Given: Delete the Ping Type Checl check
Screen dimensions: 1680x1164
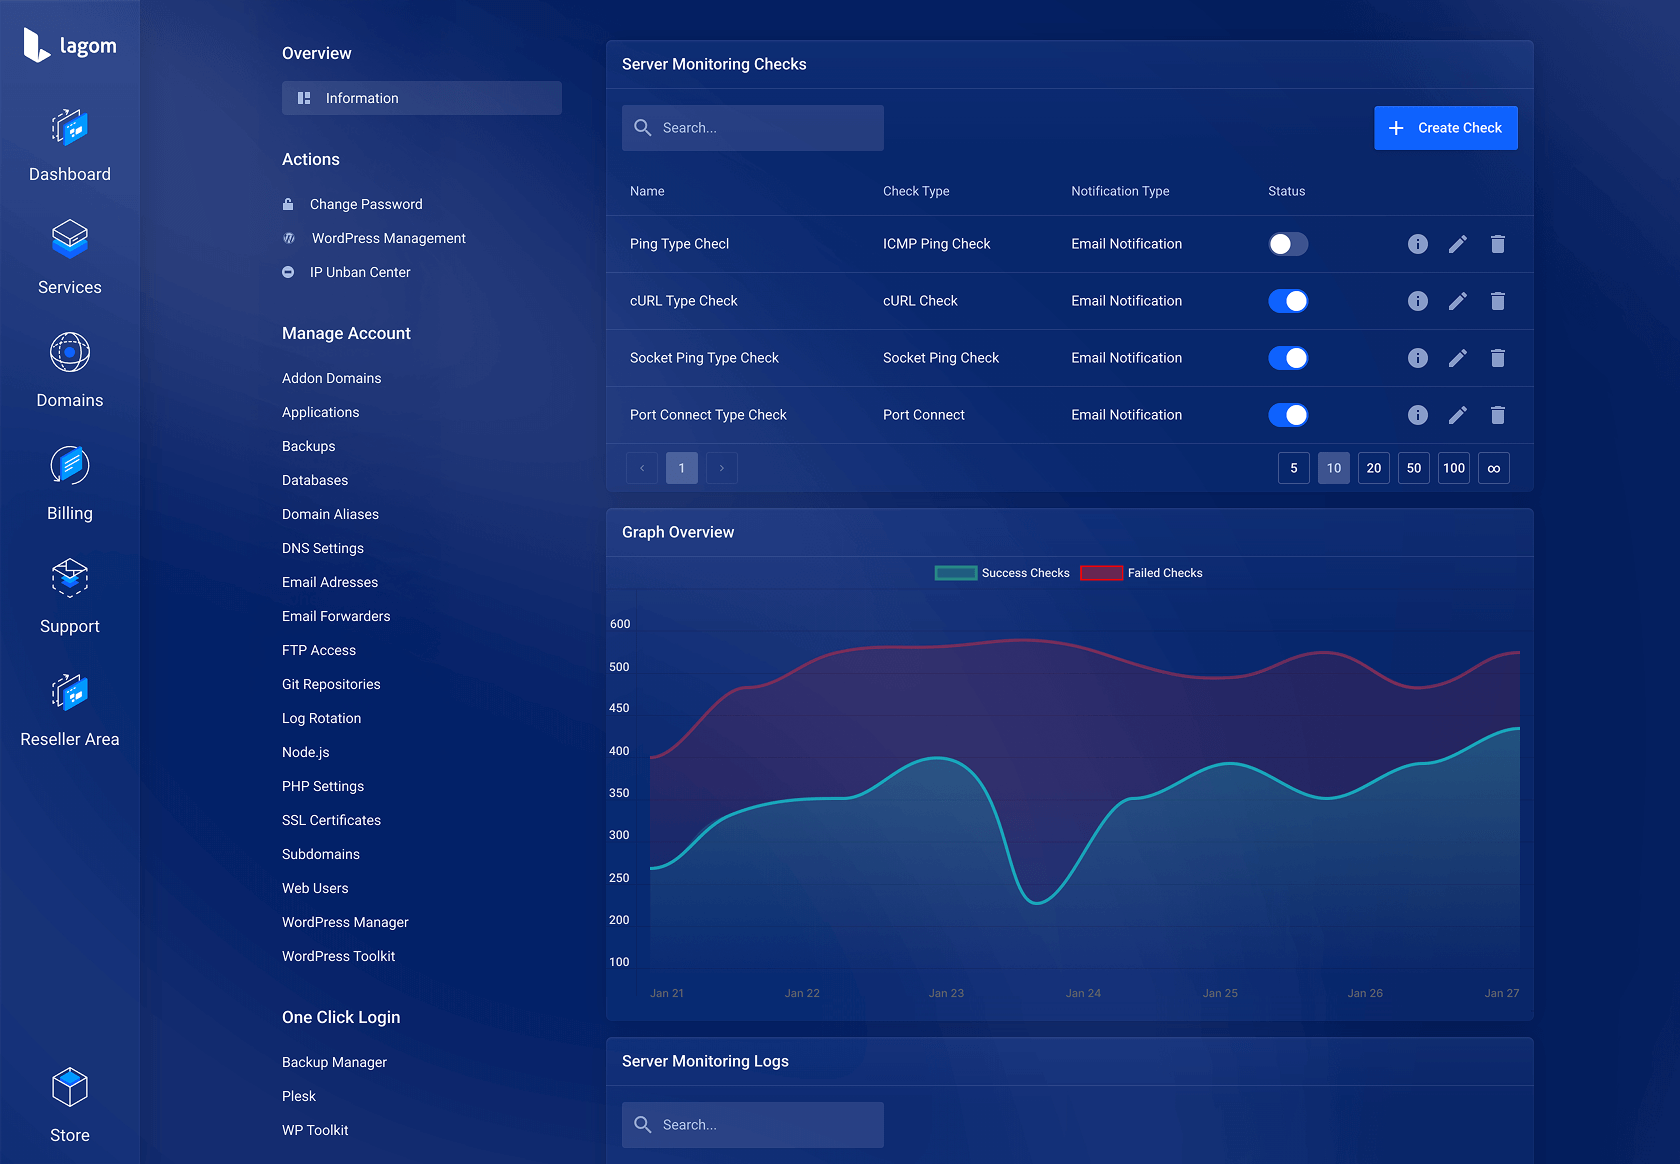Looking at the screenshot, I should click(x=1498, y=244).
